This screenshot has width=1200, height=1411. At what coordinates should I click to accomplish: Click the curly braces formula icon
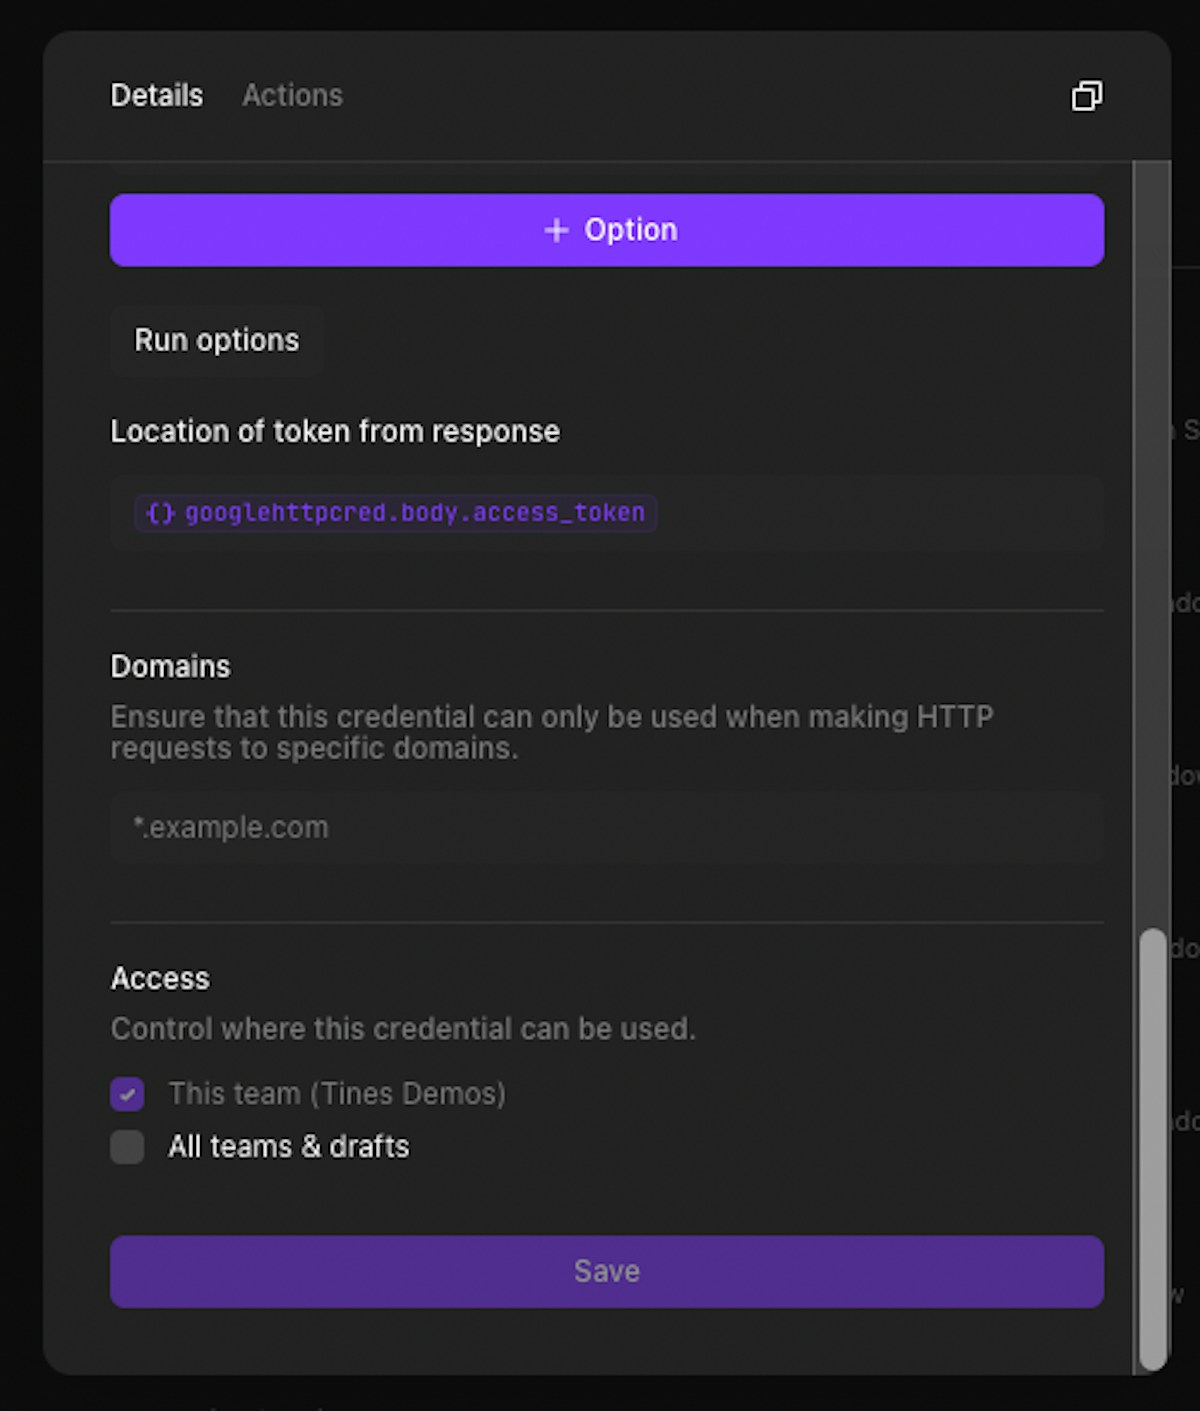click(x=160, y=513)
